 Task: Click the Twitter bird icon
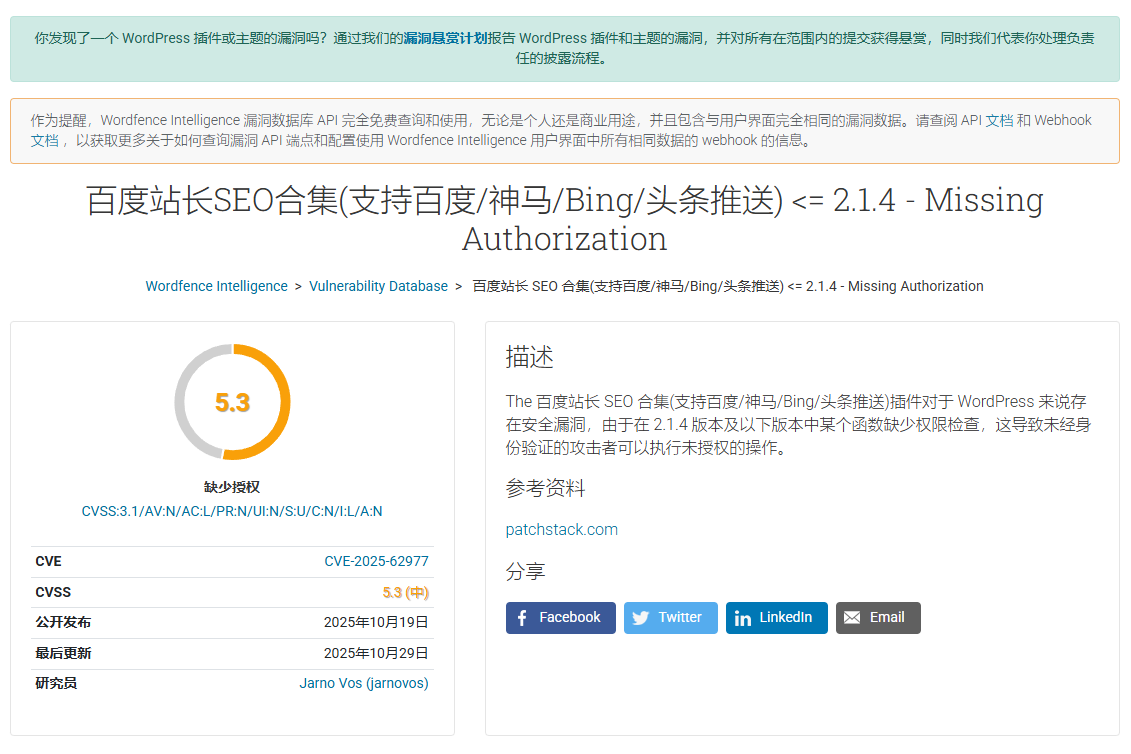[x=641, y=618]
